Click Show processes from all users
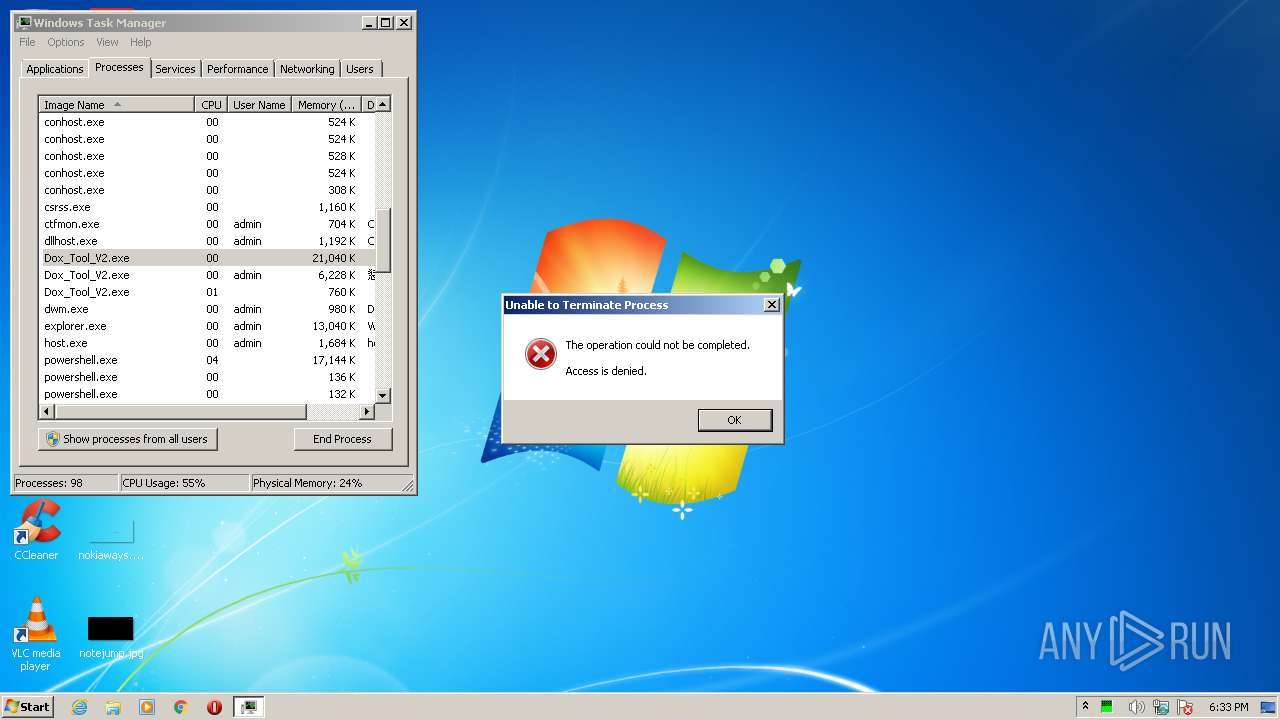Image resolution: width=1280 pixels, height=720 pixels. [x=127, y=439]
